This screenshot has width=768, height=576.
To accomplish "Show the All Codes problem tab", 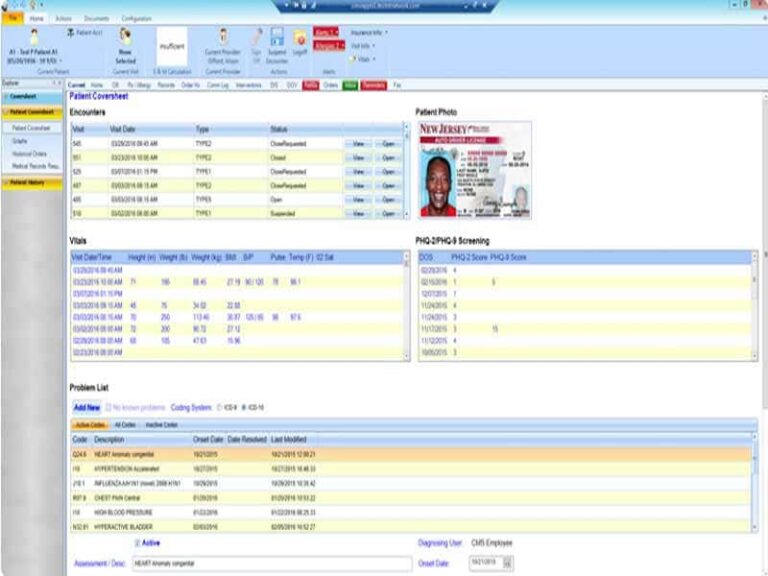I will [x=125, y=425].
